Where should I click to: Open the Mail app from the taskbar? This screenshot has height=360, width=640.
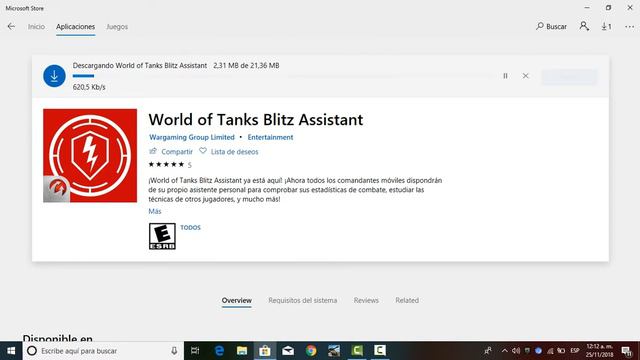pyautogui.click(x=288, y=351)
